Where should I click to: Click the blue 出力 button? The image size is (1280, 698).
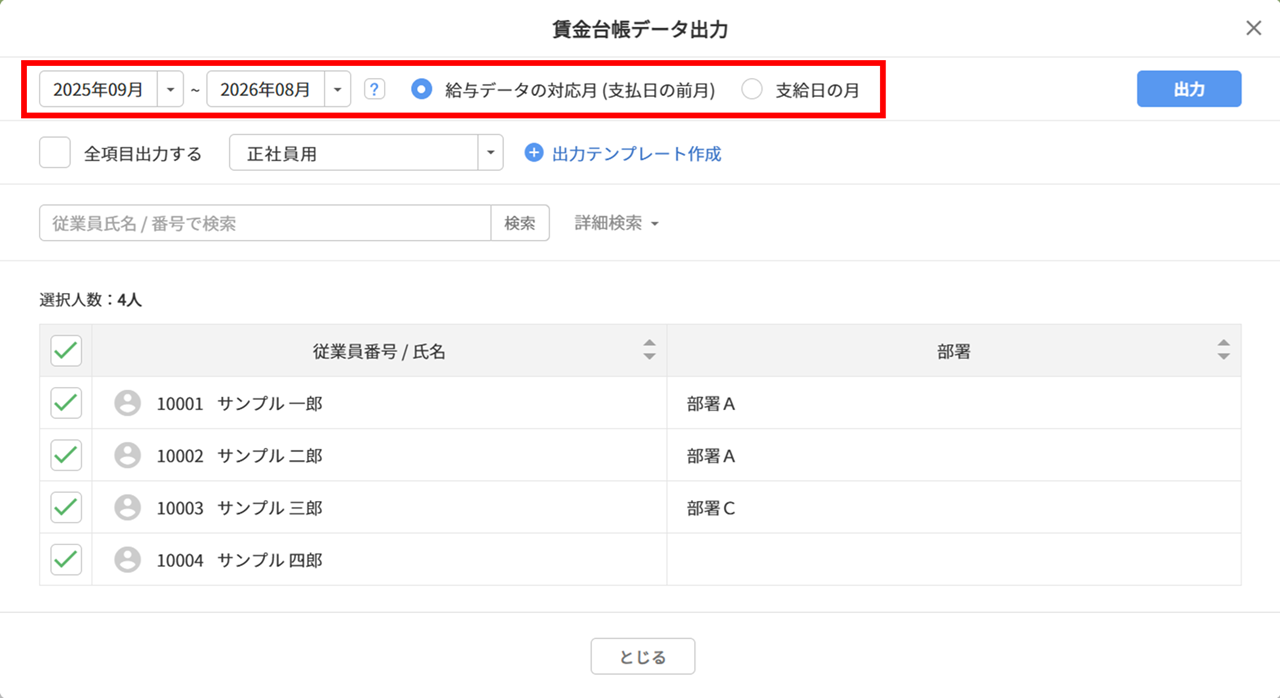pos(1189,89)
